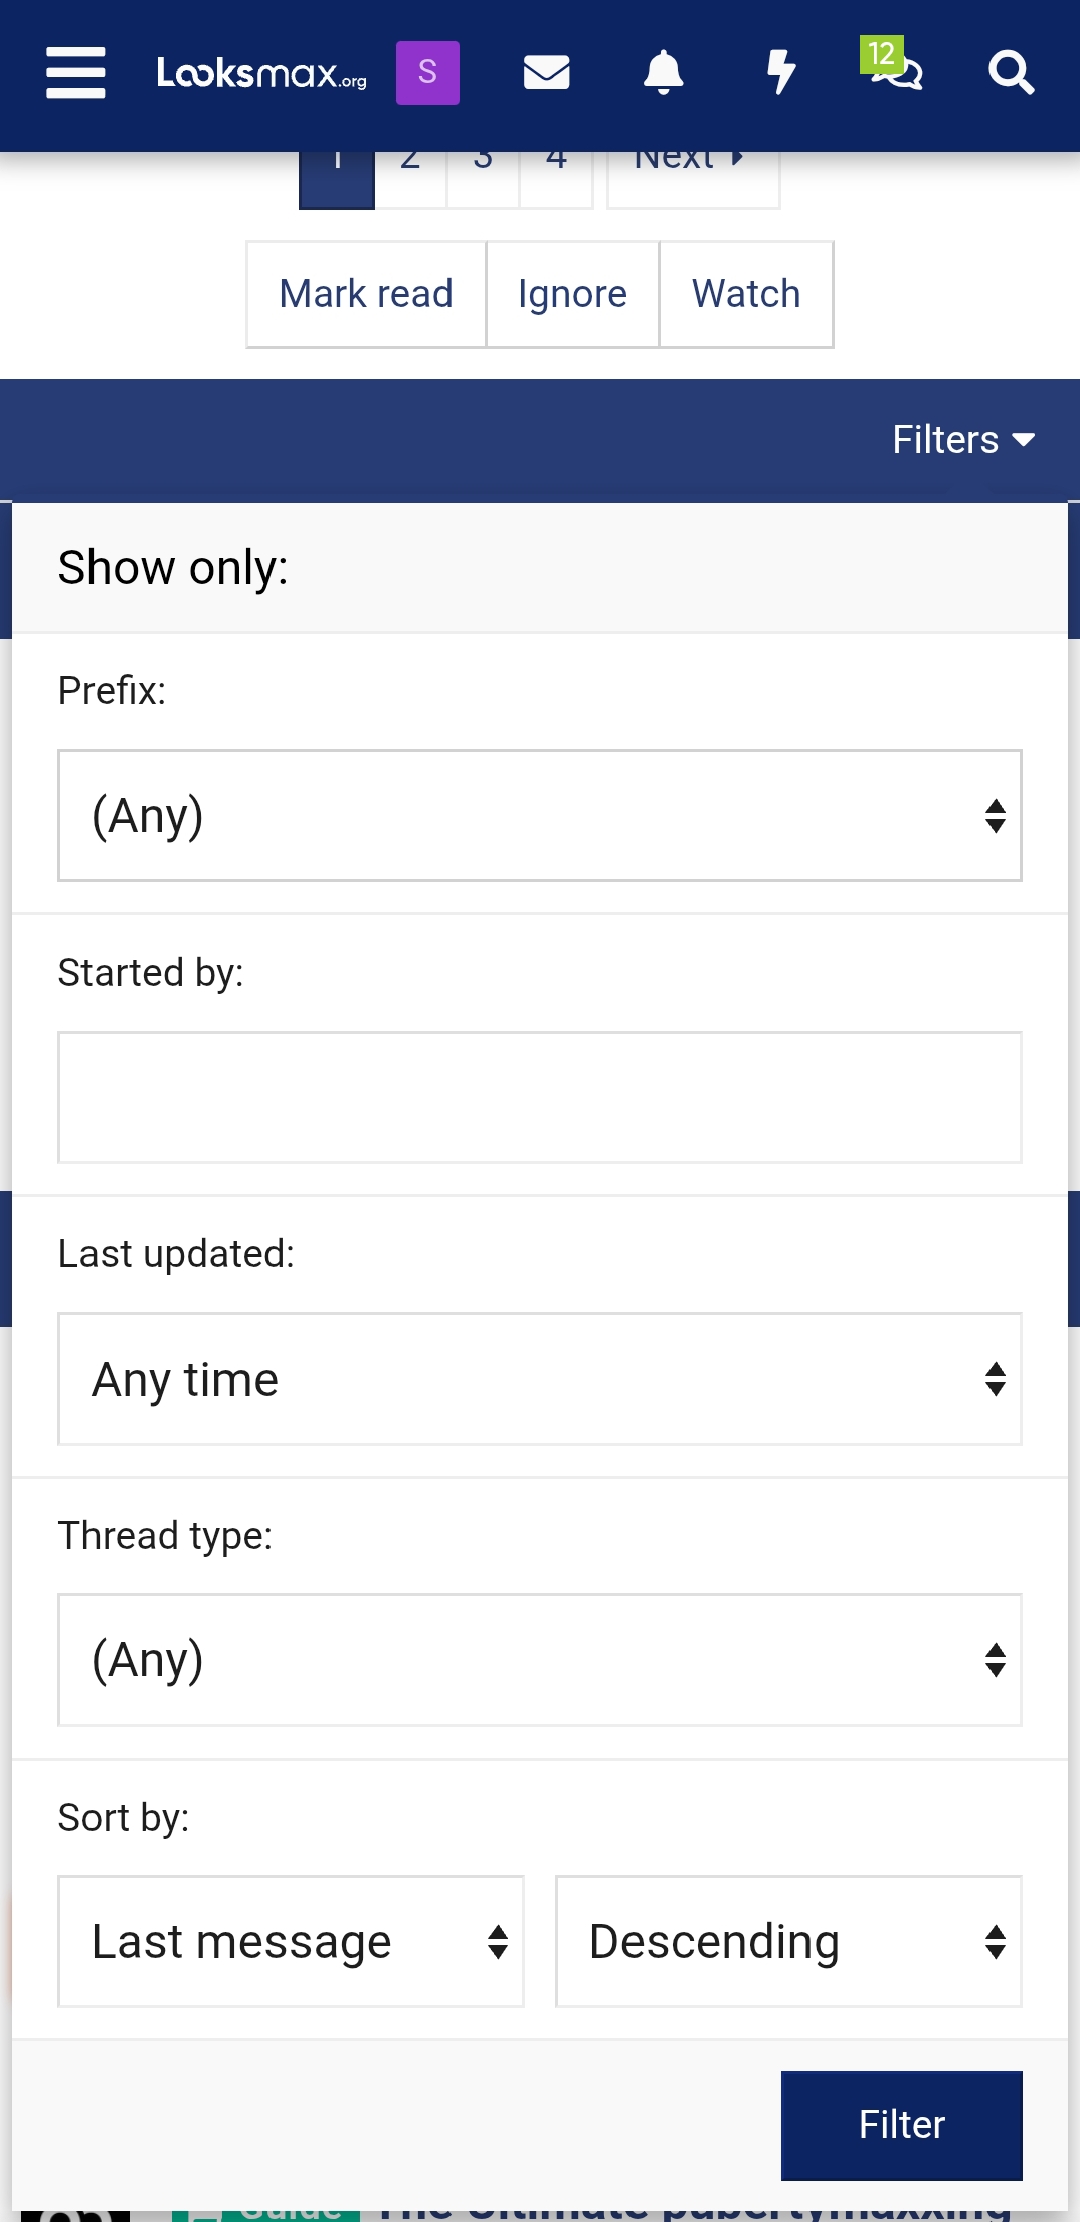The height and width of the screenshot is (2222, 1080).
Task: Click the lightning bolt what's new icon
Action: 781,72
